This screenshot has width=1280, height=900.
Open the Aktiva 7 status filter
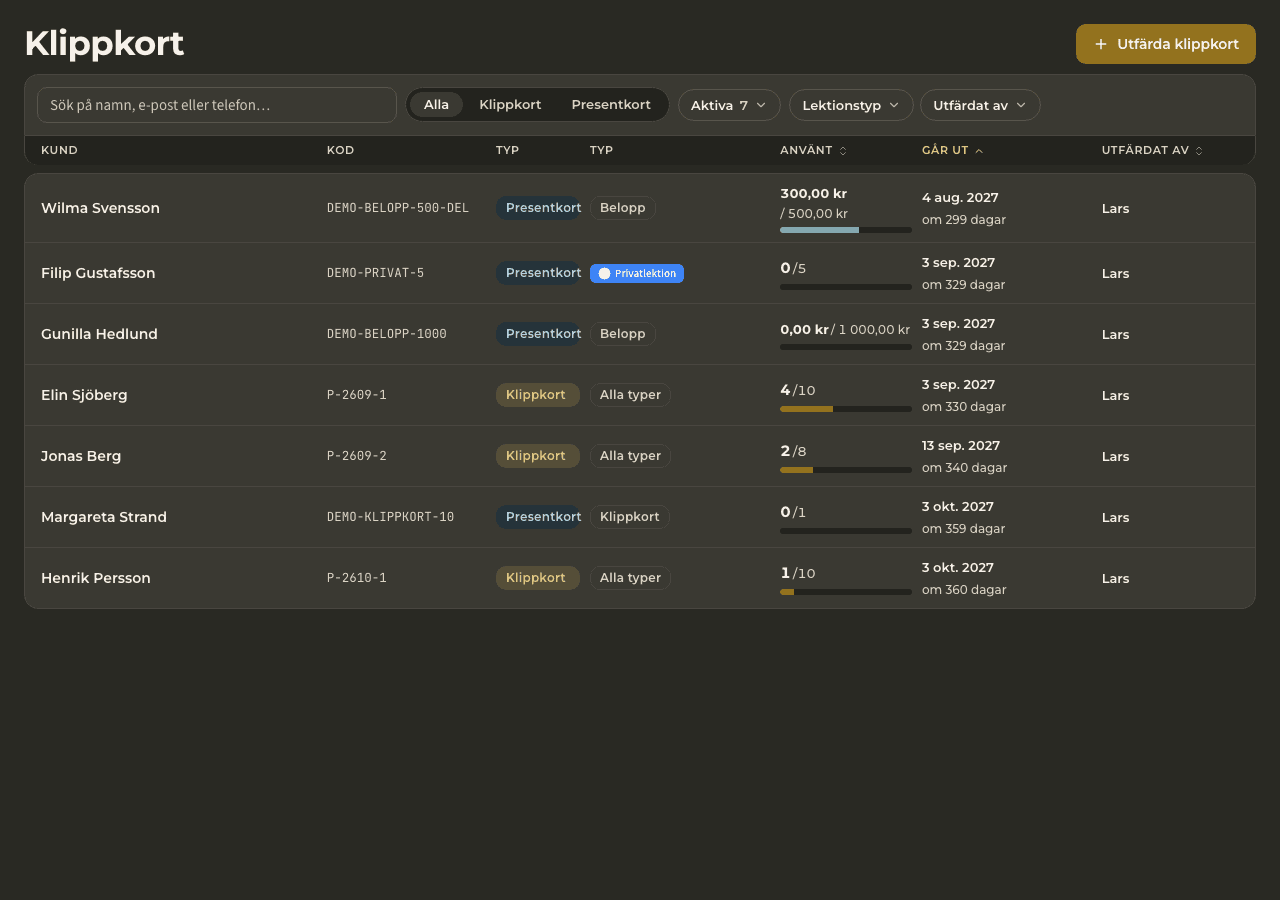point(729,105)
